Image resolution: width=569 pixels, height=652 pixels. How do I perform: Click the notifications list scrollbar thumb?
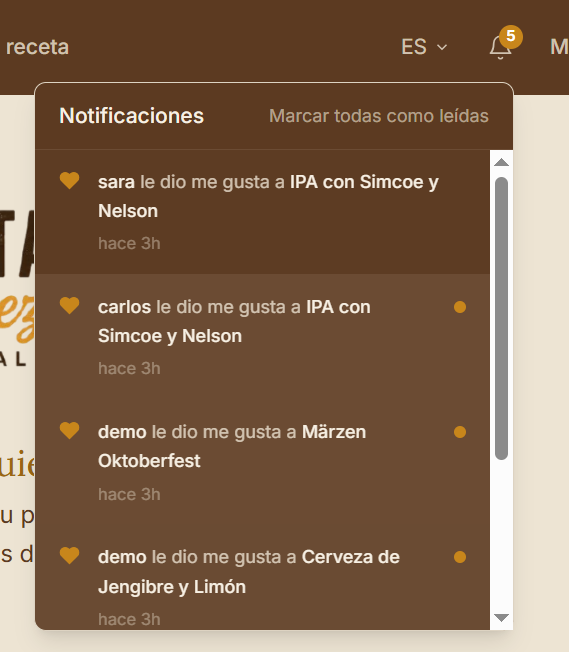pos(502,319)
